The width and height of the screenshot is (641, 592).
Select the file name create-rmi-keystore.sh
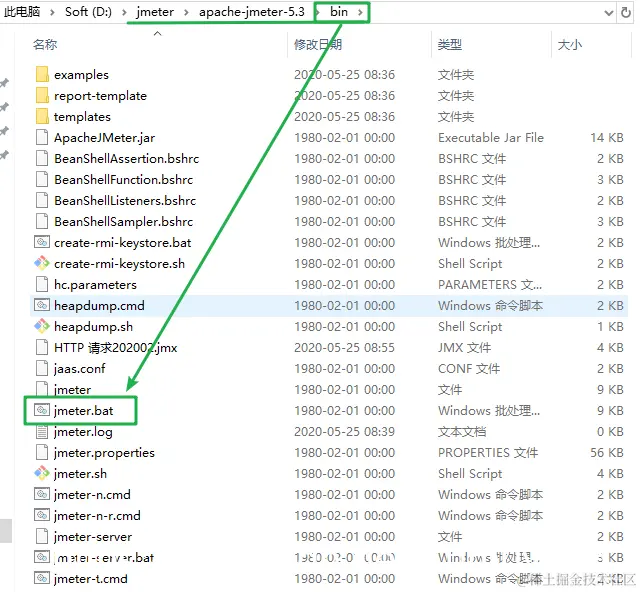pos(119,264)
